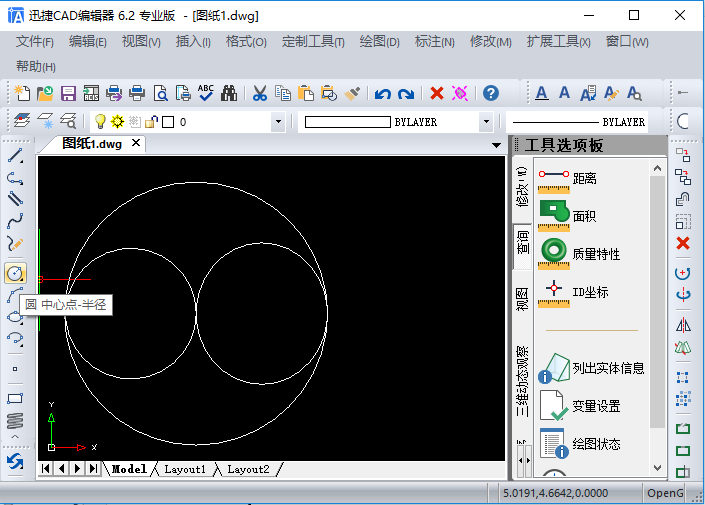The width and height of the screenshot is (705, 505).
Task: Save the drawing with the floppy disk icon
Action: (68, 93)
